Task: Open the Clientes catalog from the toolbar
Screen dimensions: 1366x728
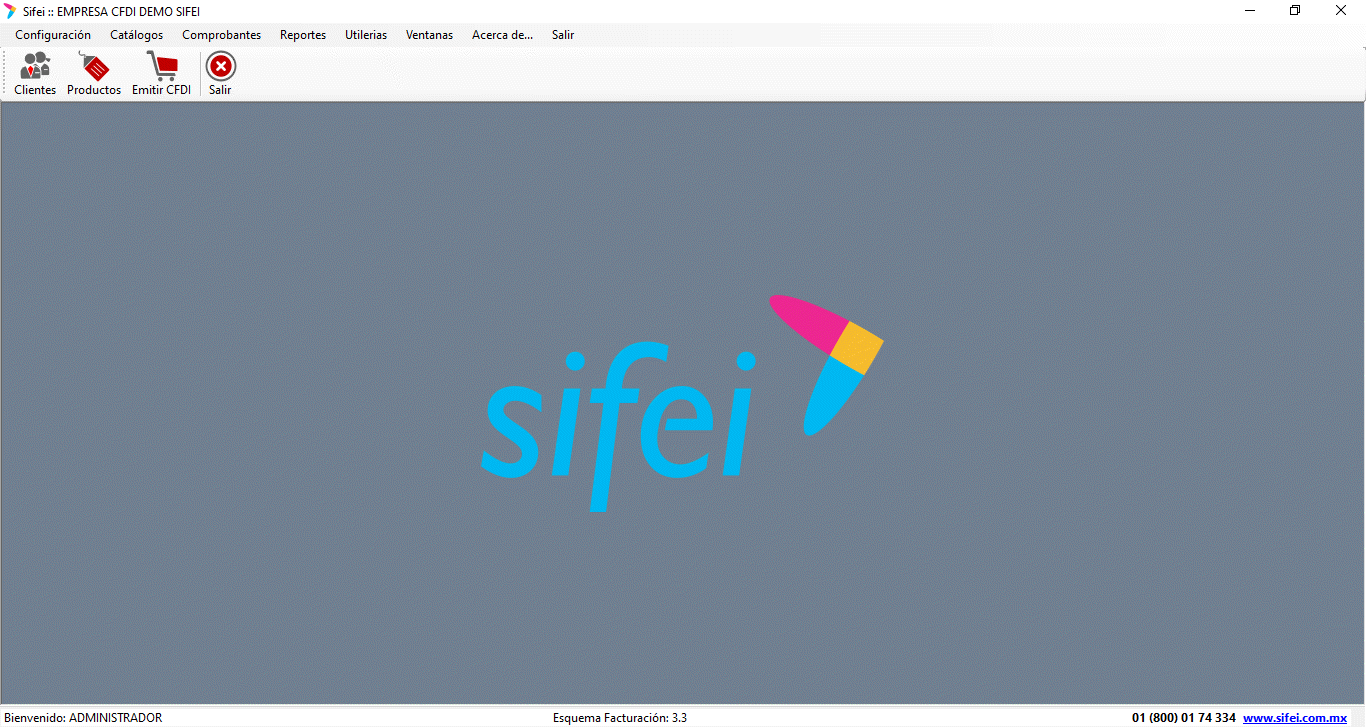Action: coord(35,73)
